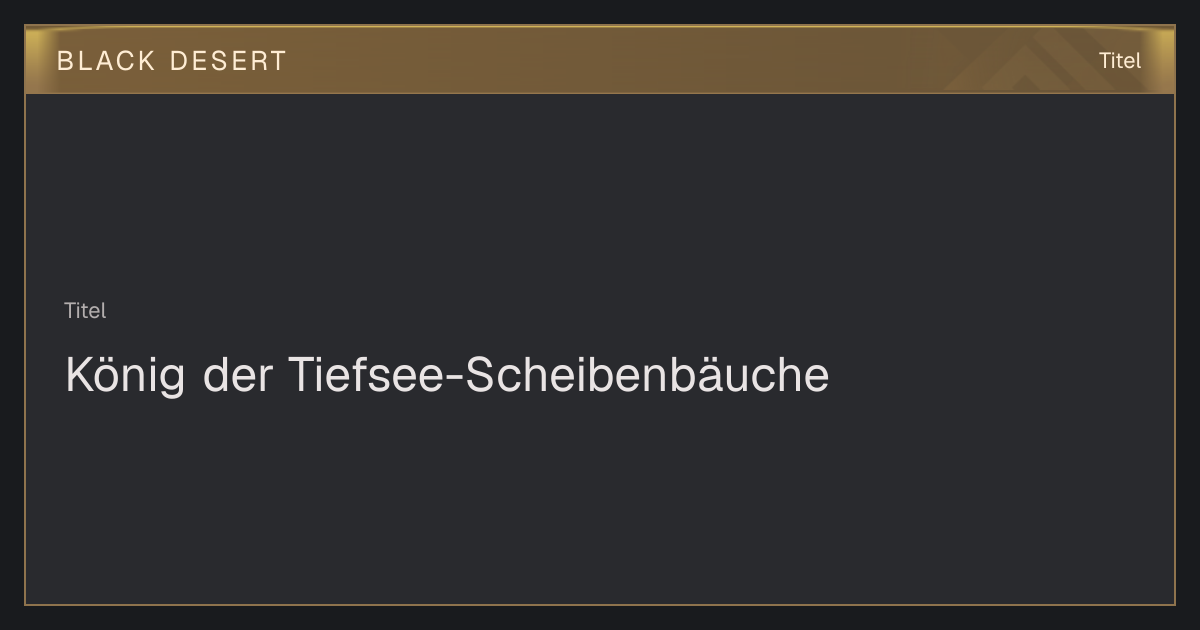Select the Titel label in header's right corner
1200x630 pixels.
tap(1120, 61)
